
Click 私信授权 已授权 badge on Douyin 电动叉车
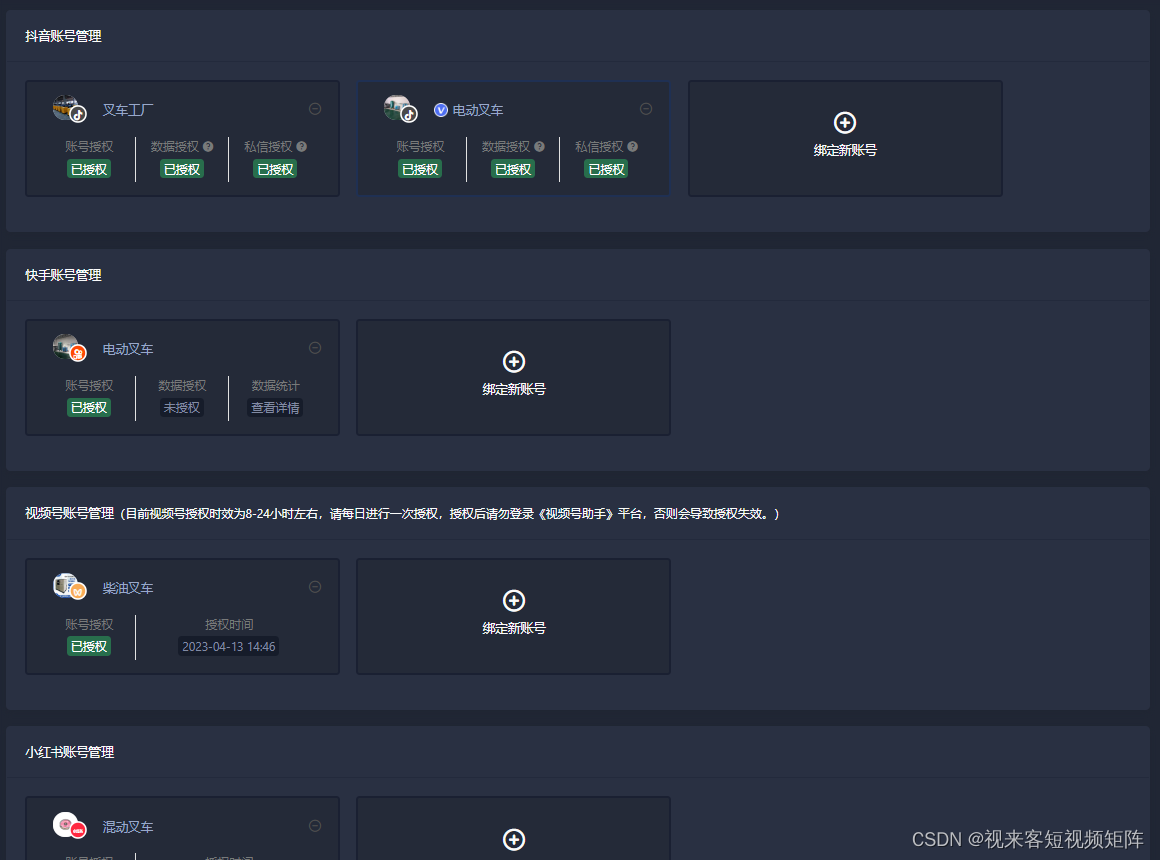tap(607, 169)
